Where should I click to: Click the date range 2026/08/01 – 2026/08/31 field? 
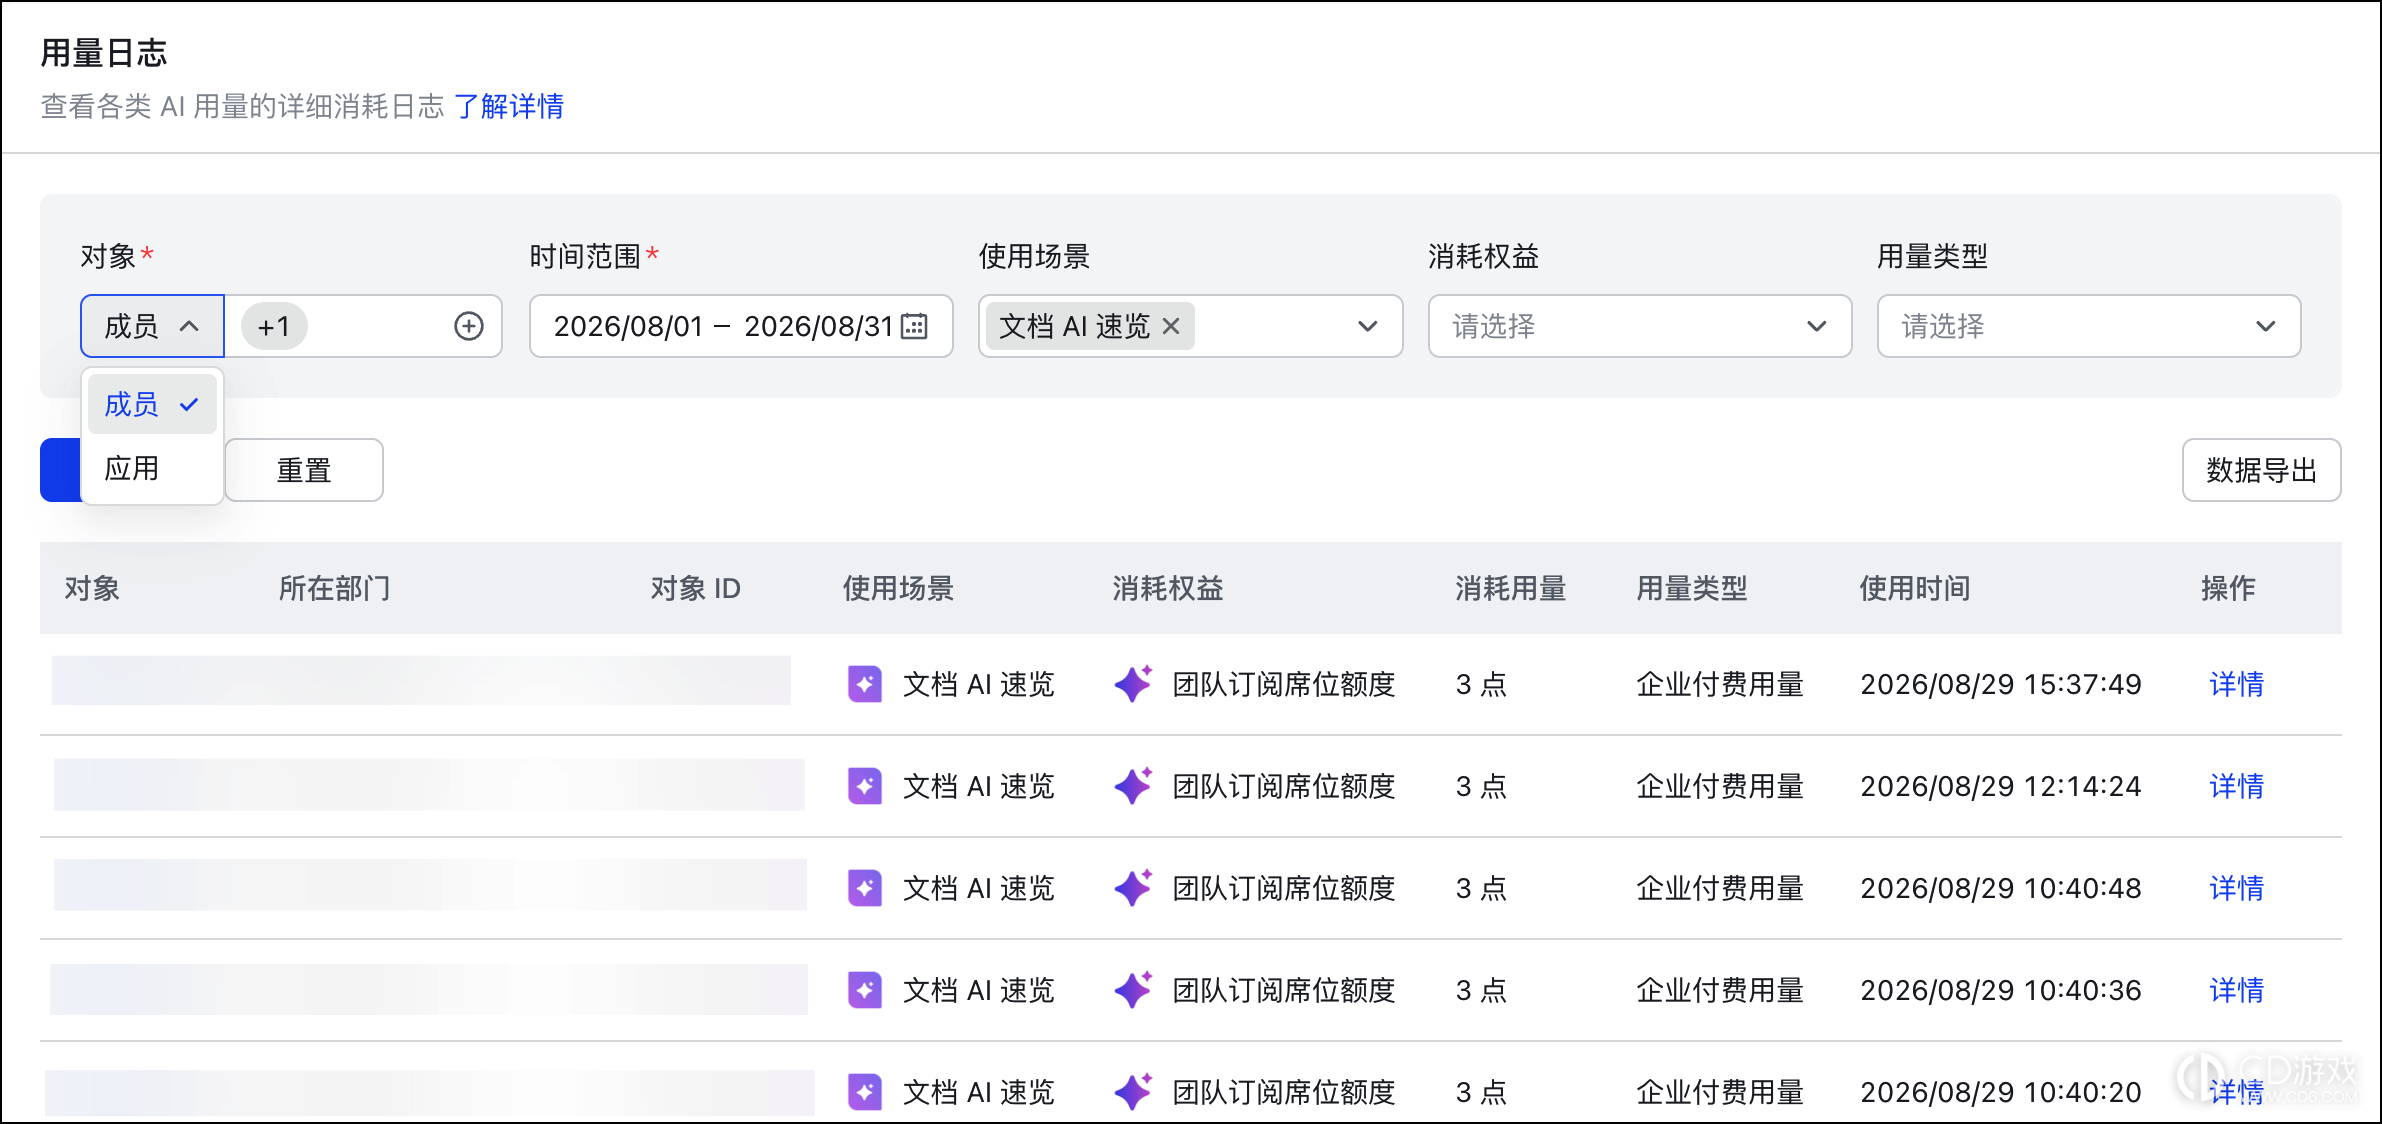click(741, 326)
